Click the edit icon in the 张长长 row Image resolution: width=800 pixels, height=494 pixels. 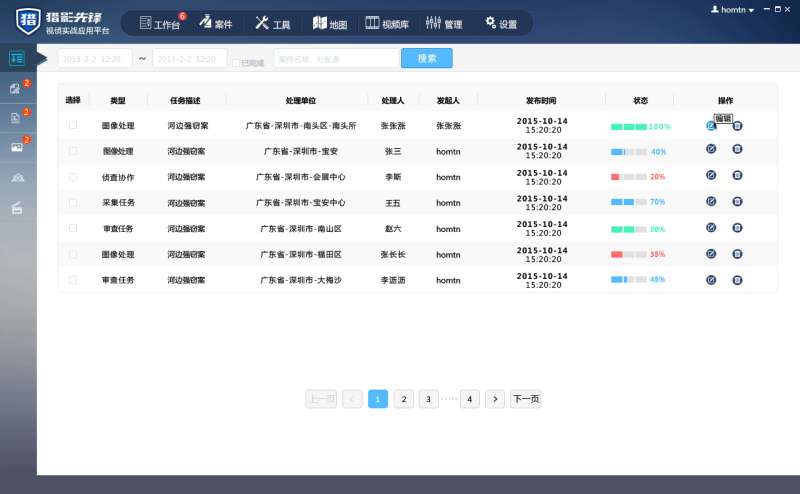(x=711, y=254)
